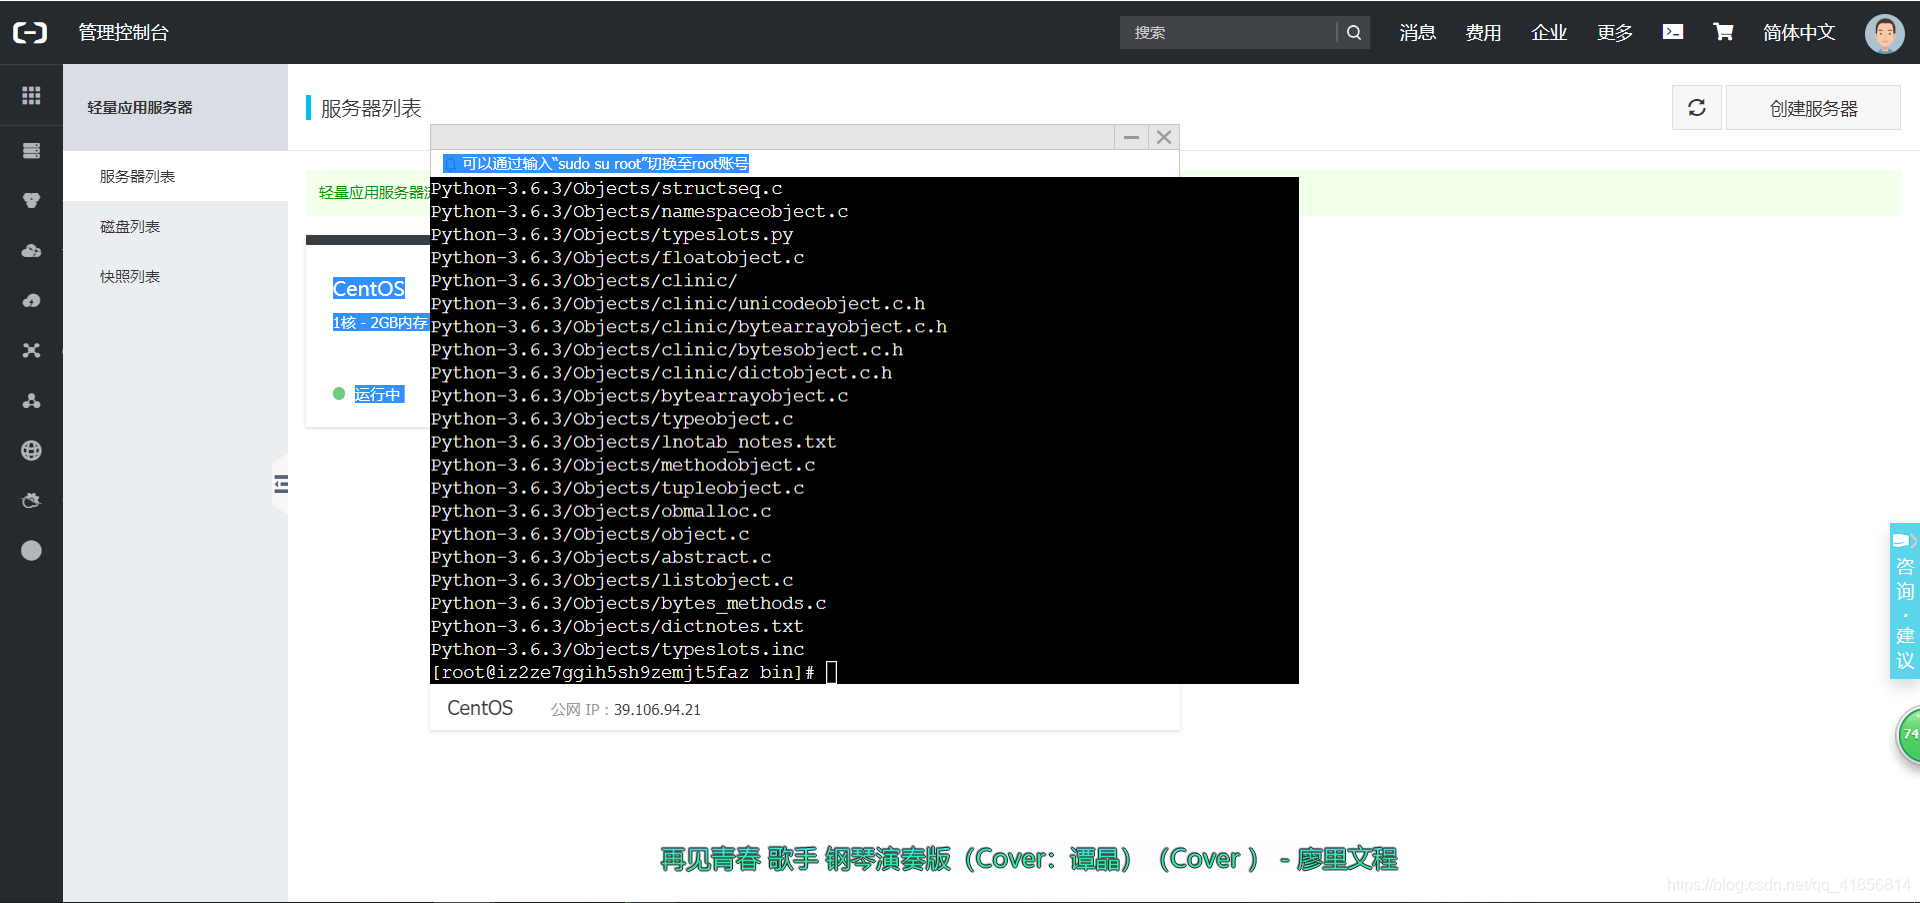Open the 简体中文 language selector
1920x903 pixels.
tap(1799, 32)
